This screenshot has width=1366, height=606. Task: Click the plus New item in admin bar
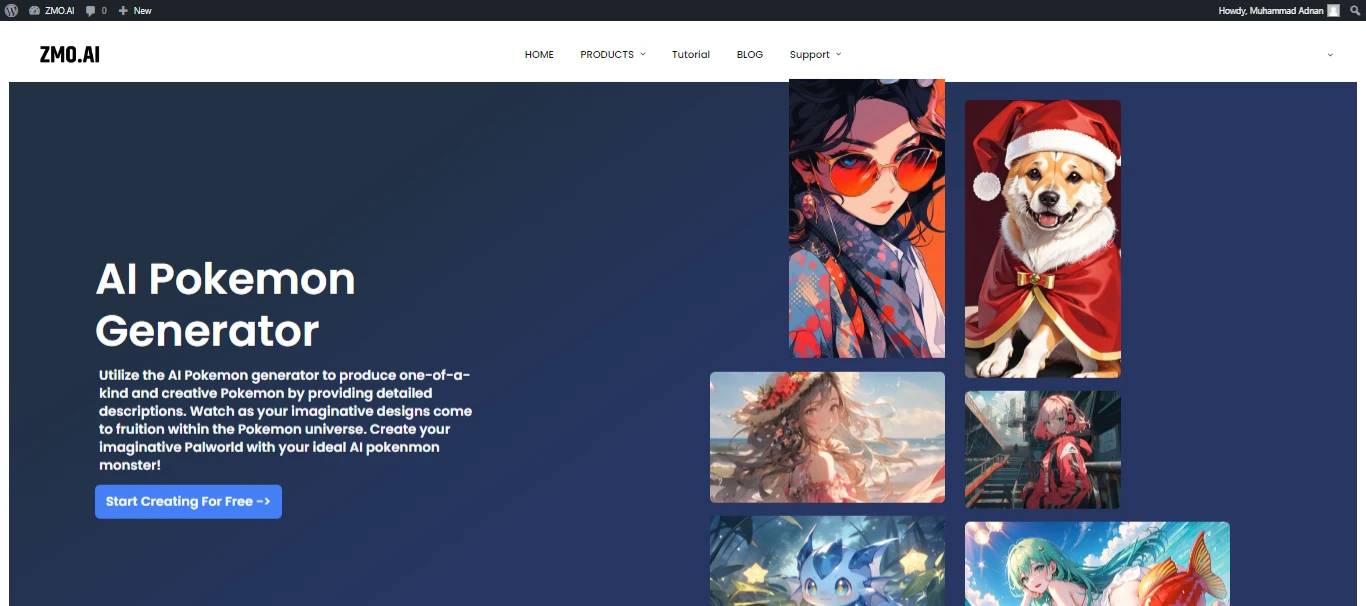(x=135, y=10)
